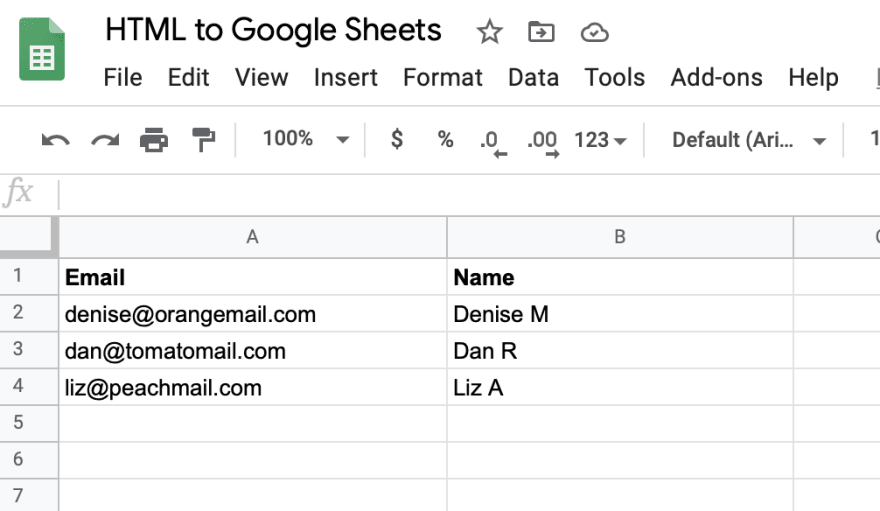The height and width of the screenshot is (511, 880).
Task: Click the redo arrow icon
Action: [x=105, y=140]
